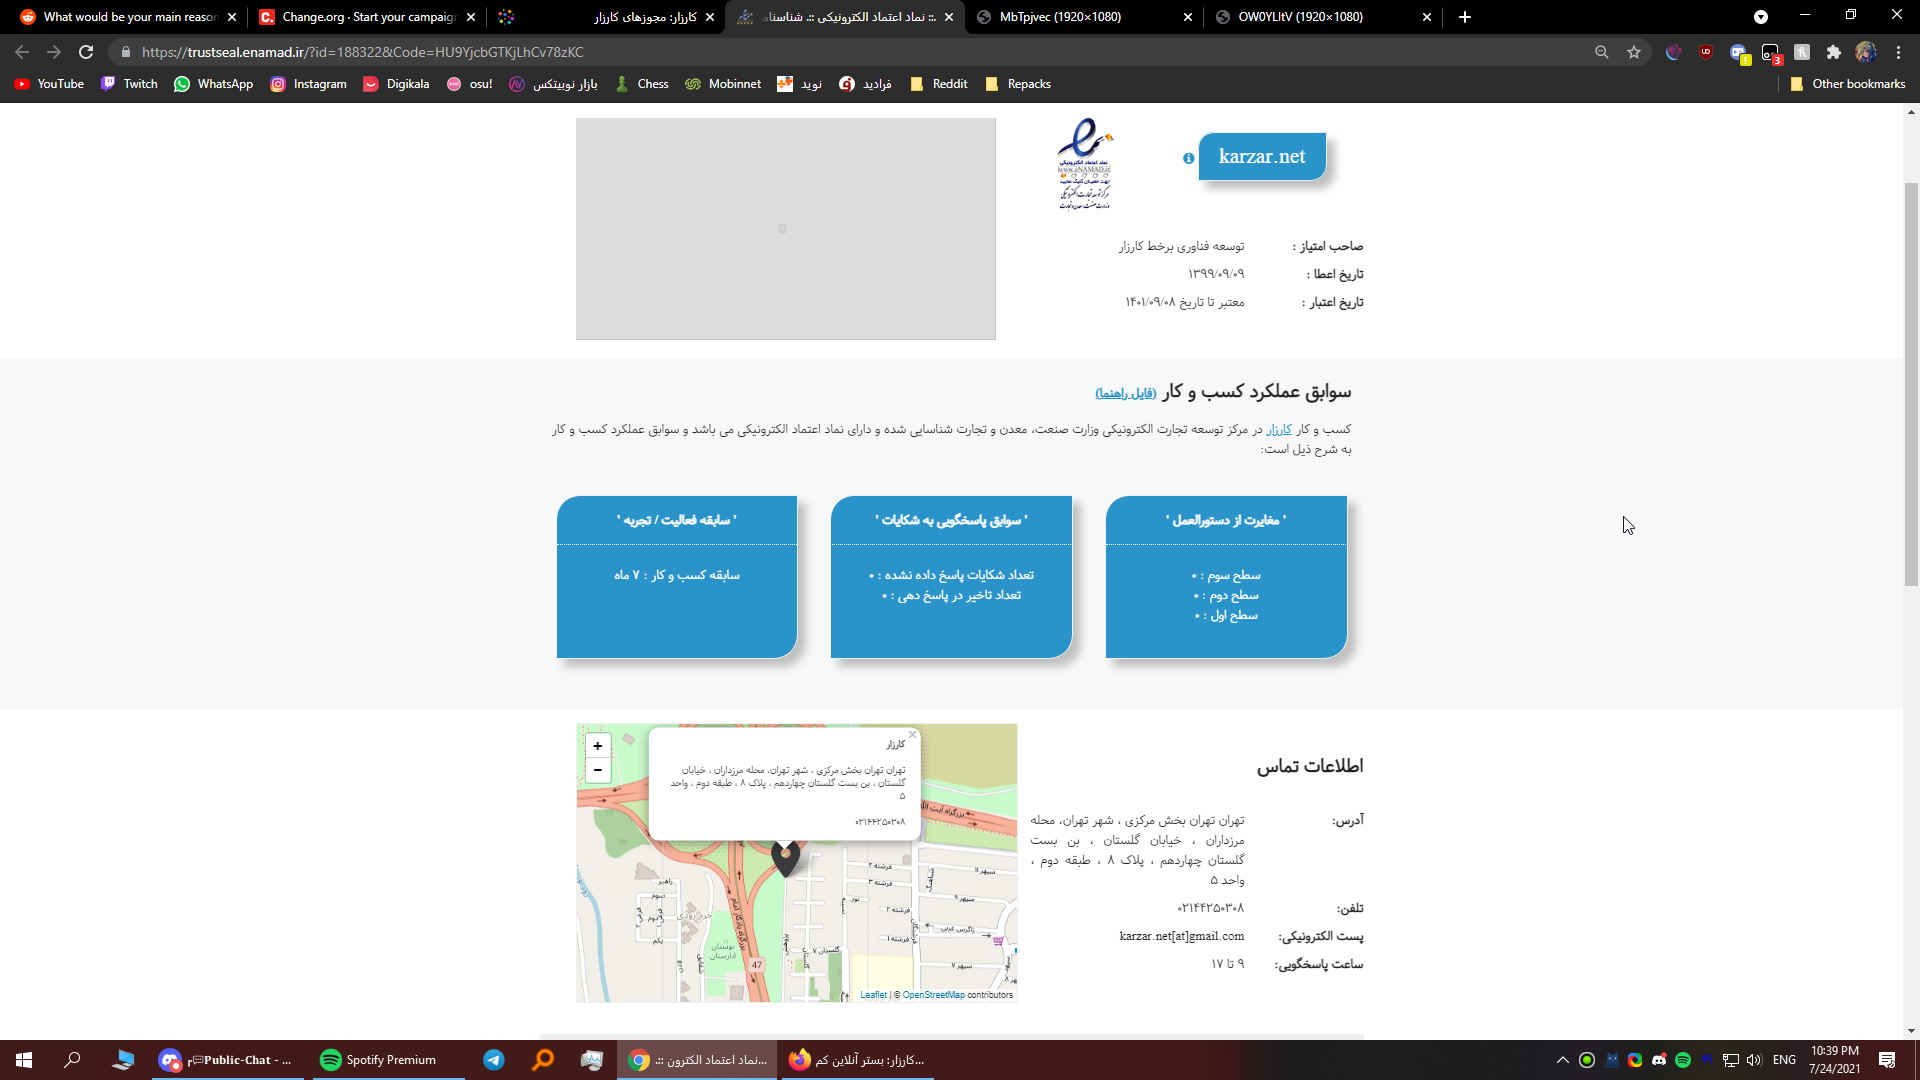Switch to the MbTpjvec image tab

1060,17
